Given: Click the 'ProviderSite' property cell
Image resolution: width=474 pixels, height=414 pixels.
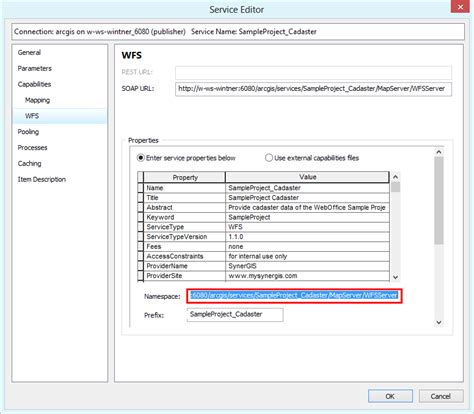Looking at the screenshot, I should pos(185,276).
